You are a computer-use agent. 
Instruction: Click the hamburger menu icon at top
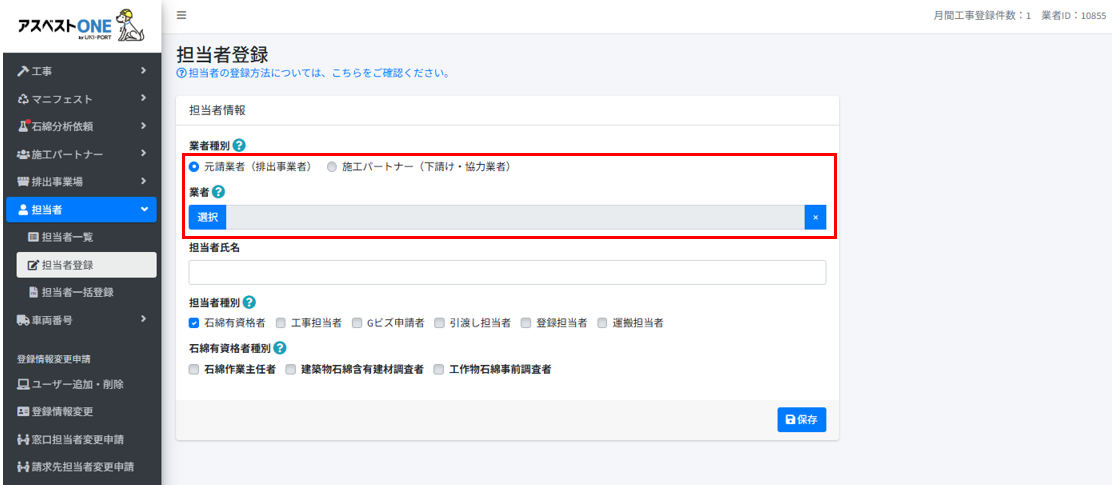tap(181, 16)
